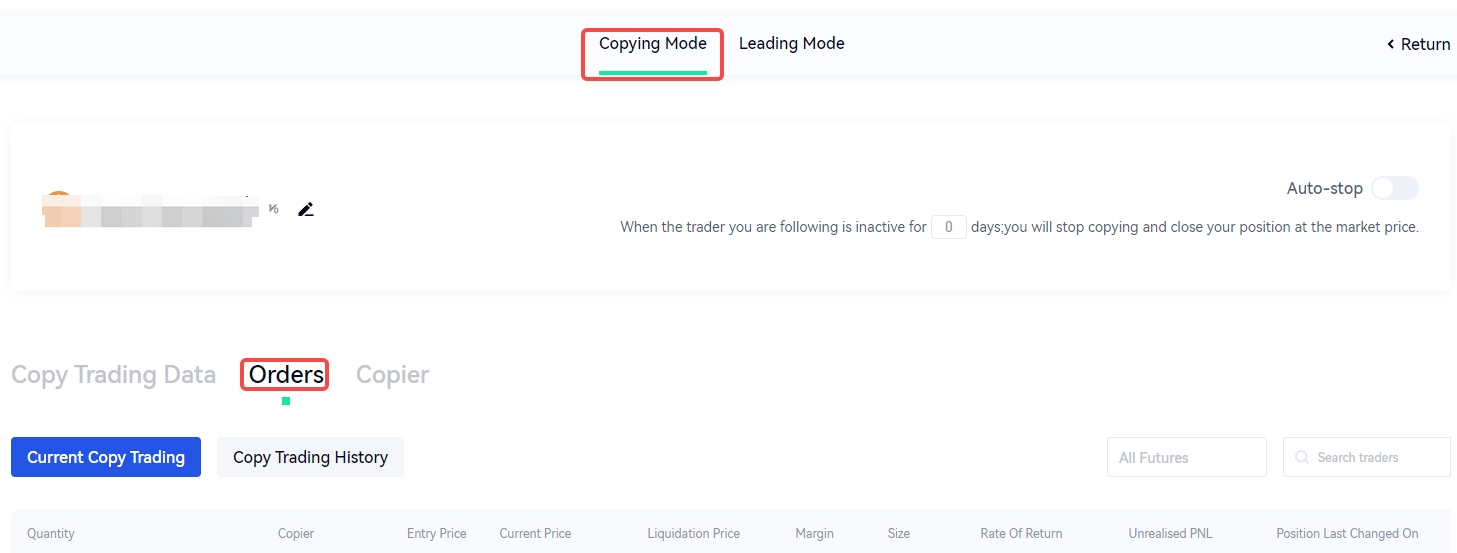This screenshot has height=553, width=1457.
Task: Click the Unrealised PNL column header
Action: pos(1170,534)
